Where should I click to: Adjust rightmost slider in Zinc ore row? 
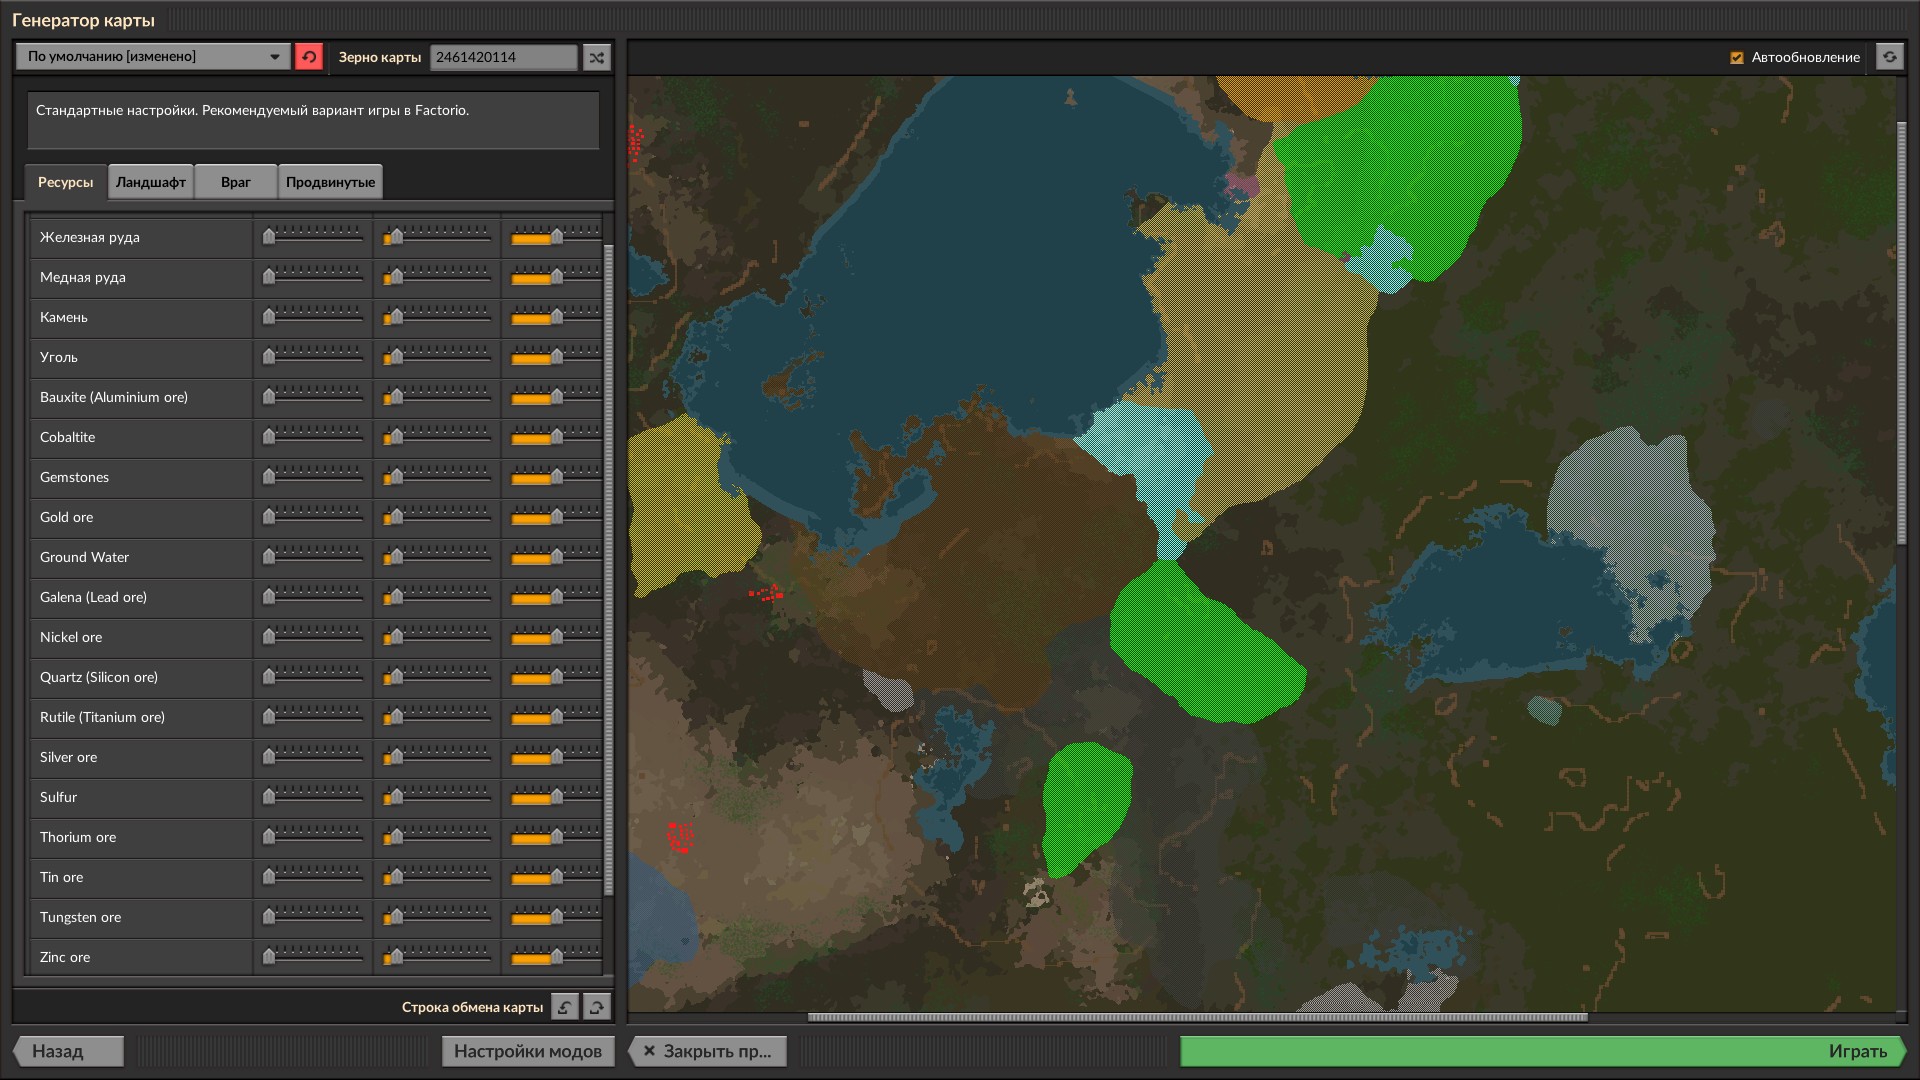pyautogui.click(x=556, y=957)
